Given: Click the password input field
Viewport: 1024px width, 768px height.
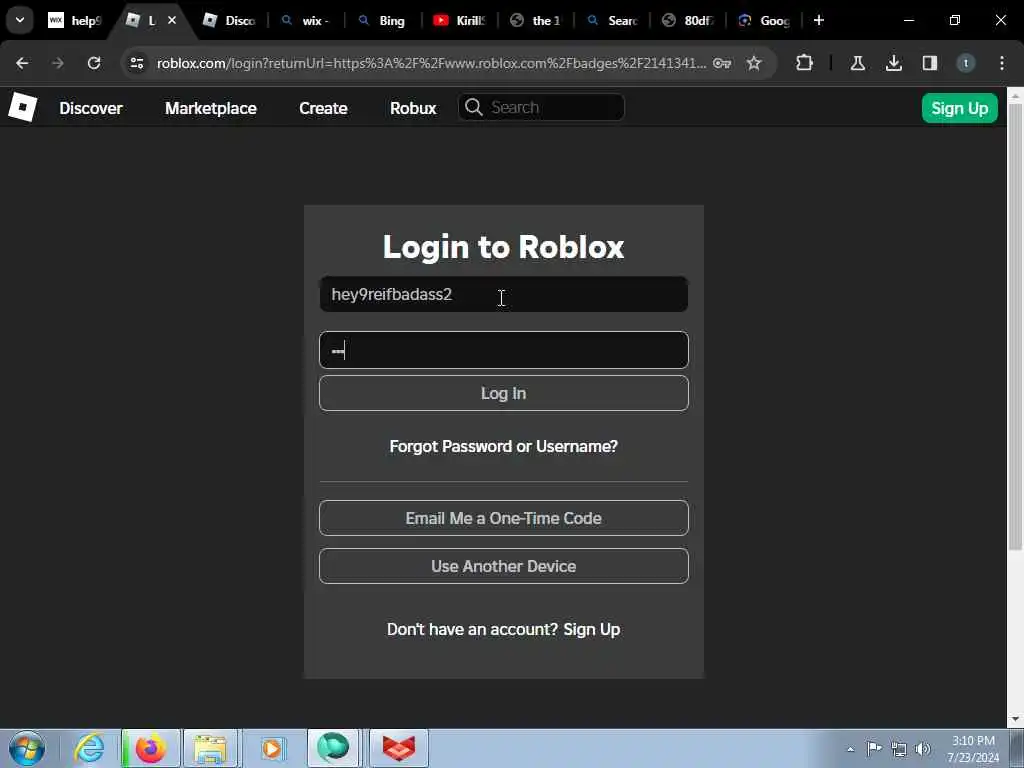Looking at the screenshot, I should point(504,350).
